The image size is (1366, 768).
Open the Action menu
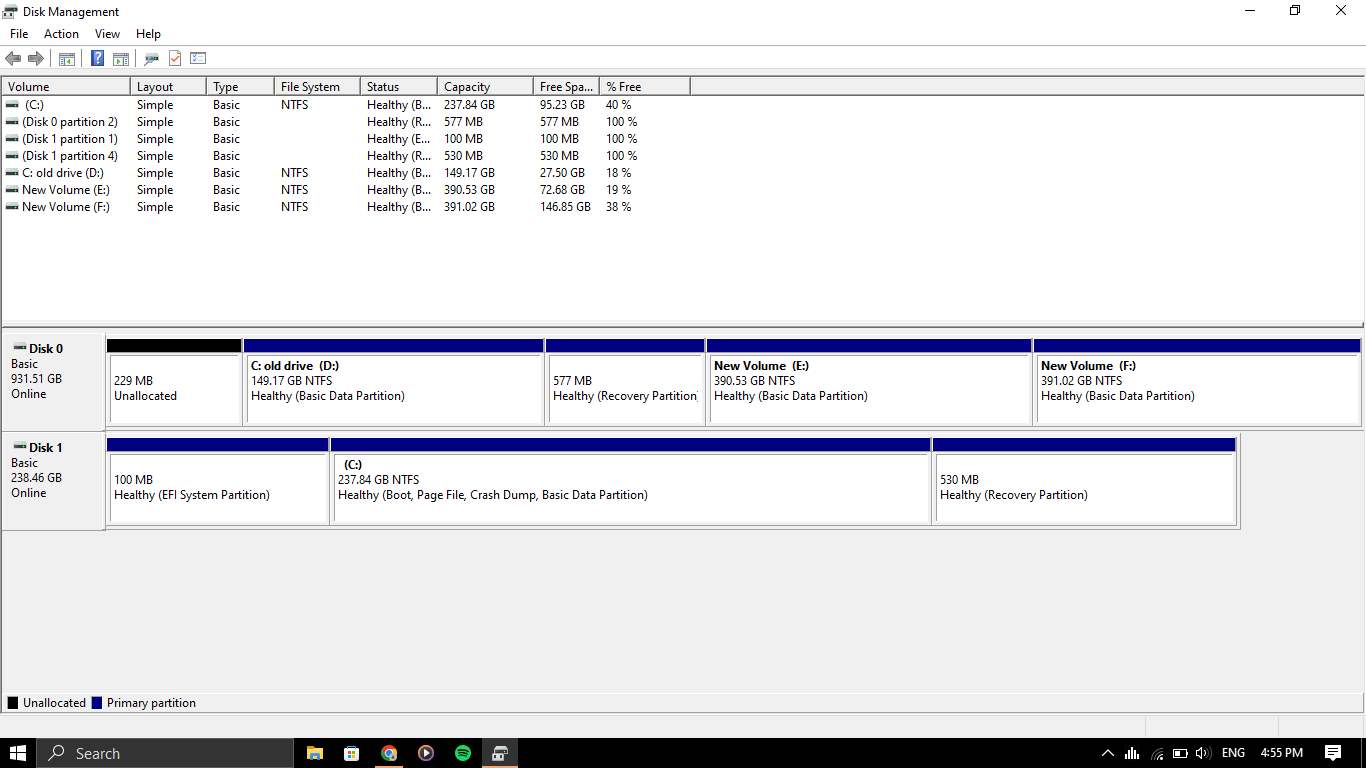pos(61,34)
